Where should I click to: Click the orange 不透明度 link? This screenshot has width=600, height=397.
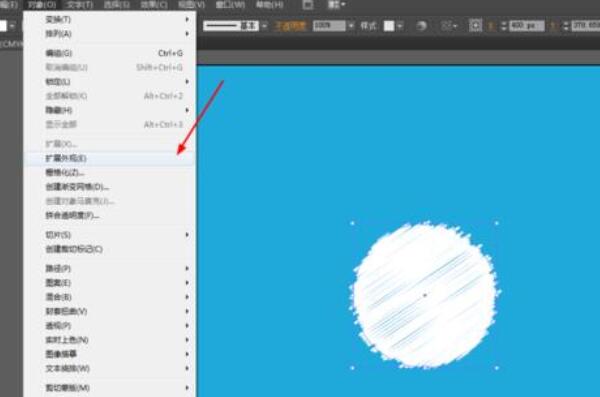pyautogui.click(x=290, y=26)
